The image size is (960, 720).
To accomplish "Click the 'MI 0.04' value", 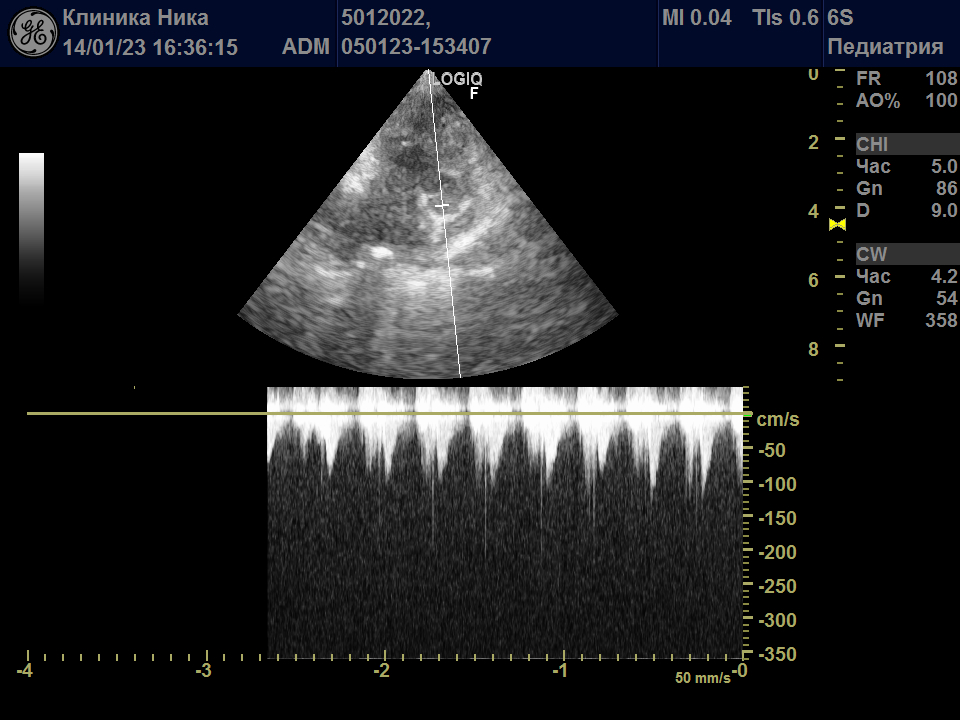I will (697, 18).
